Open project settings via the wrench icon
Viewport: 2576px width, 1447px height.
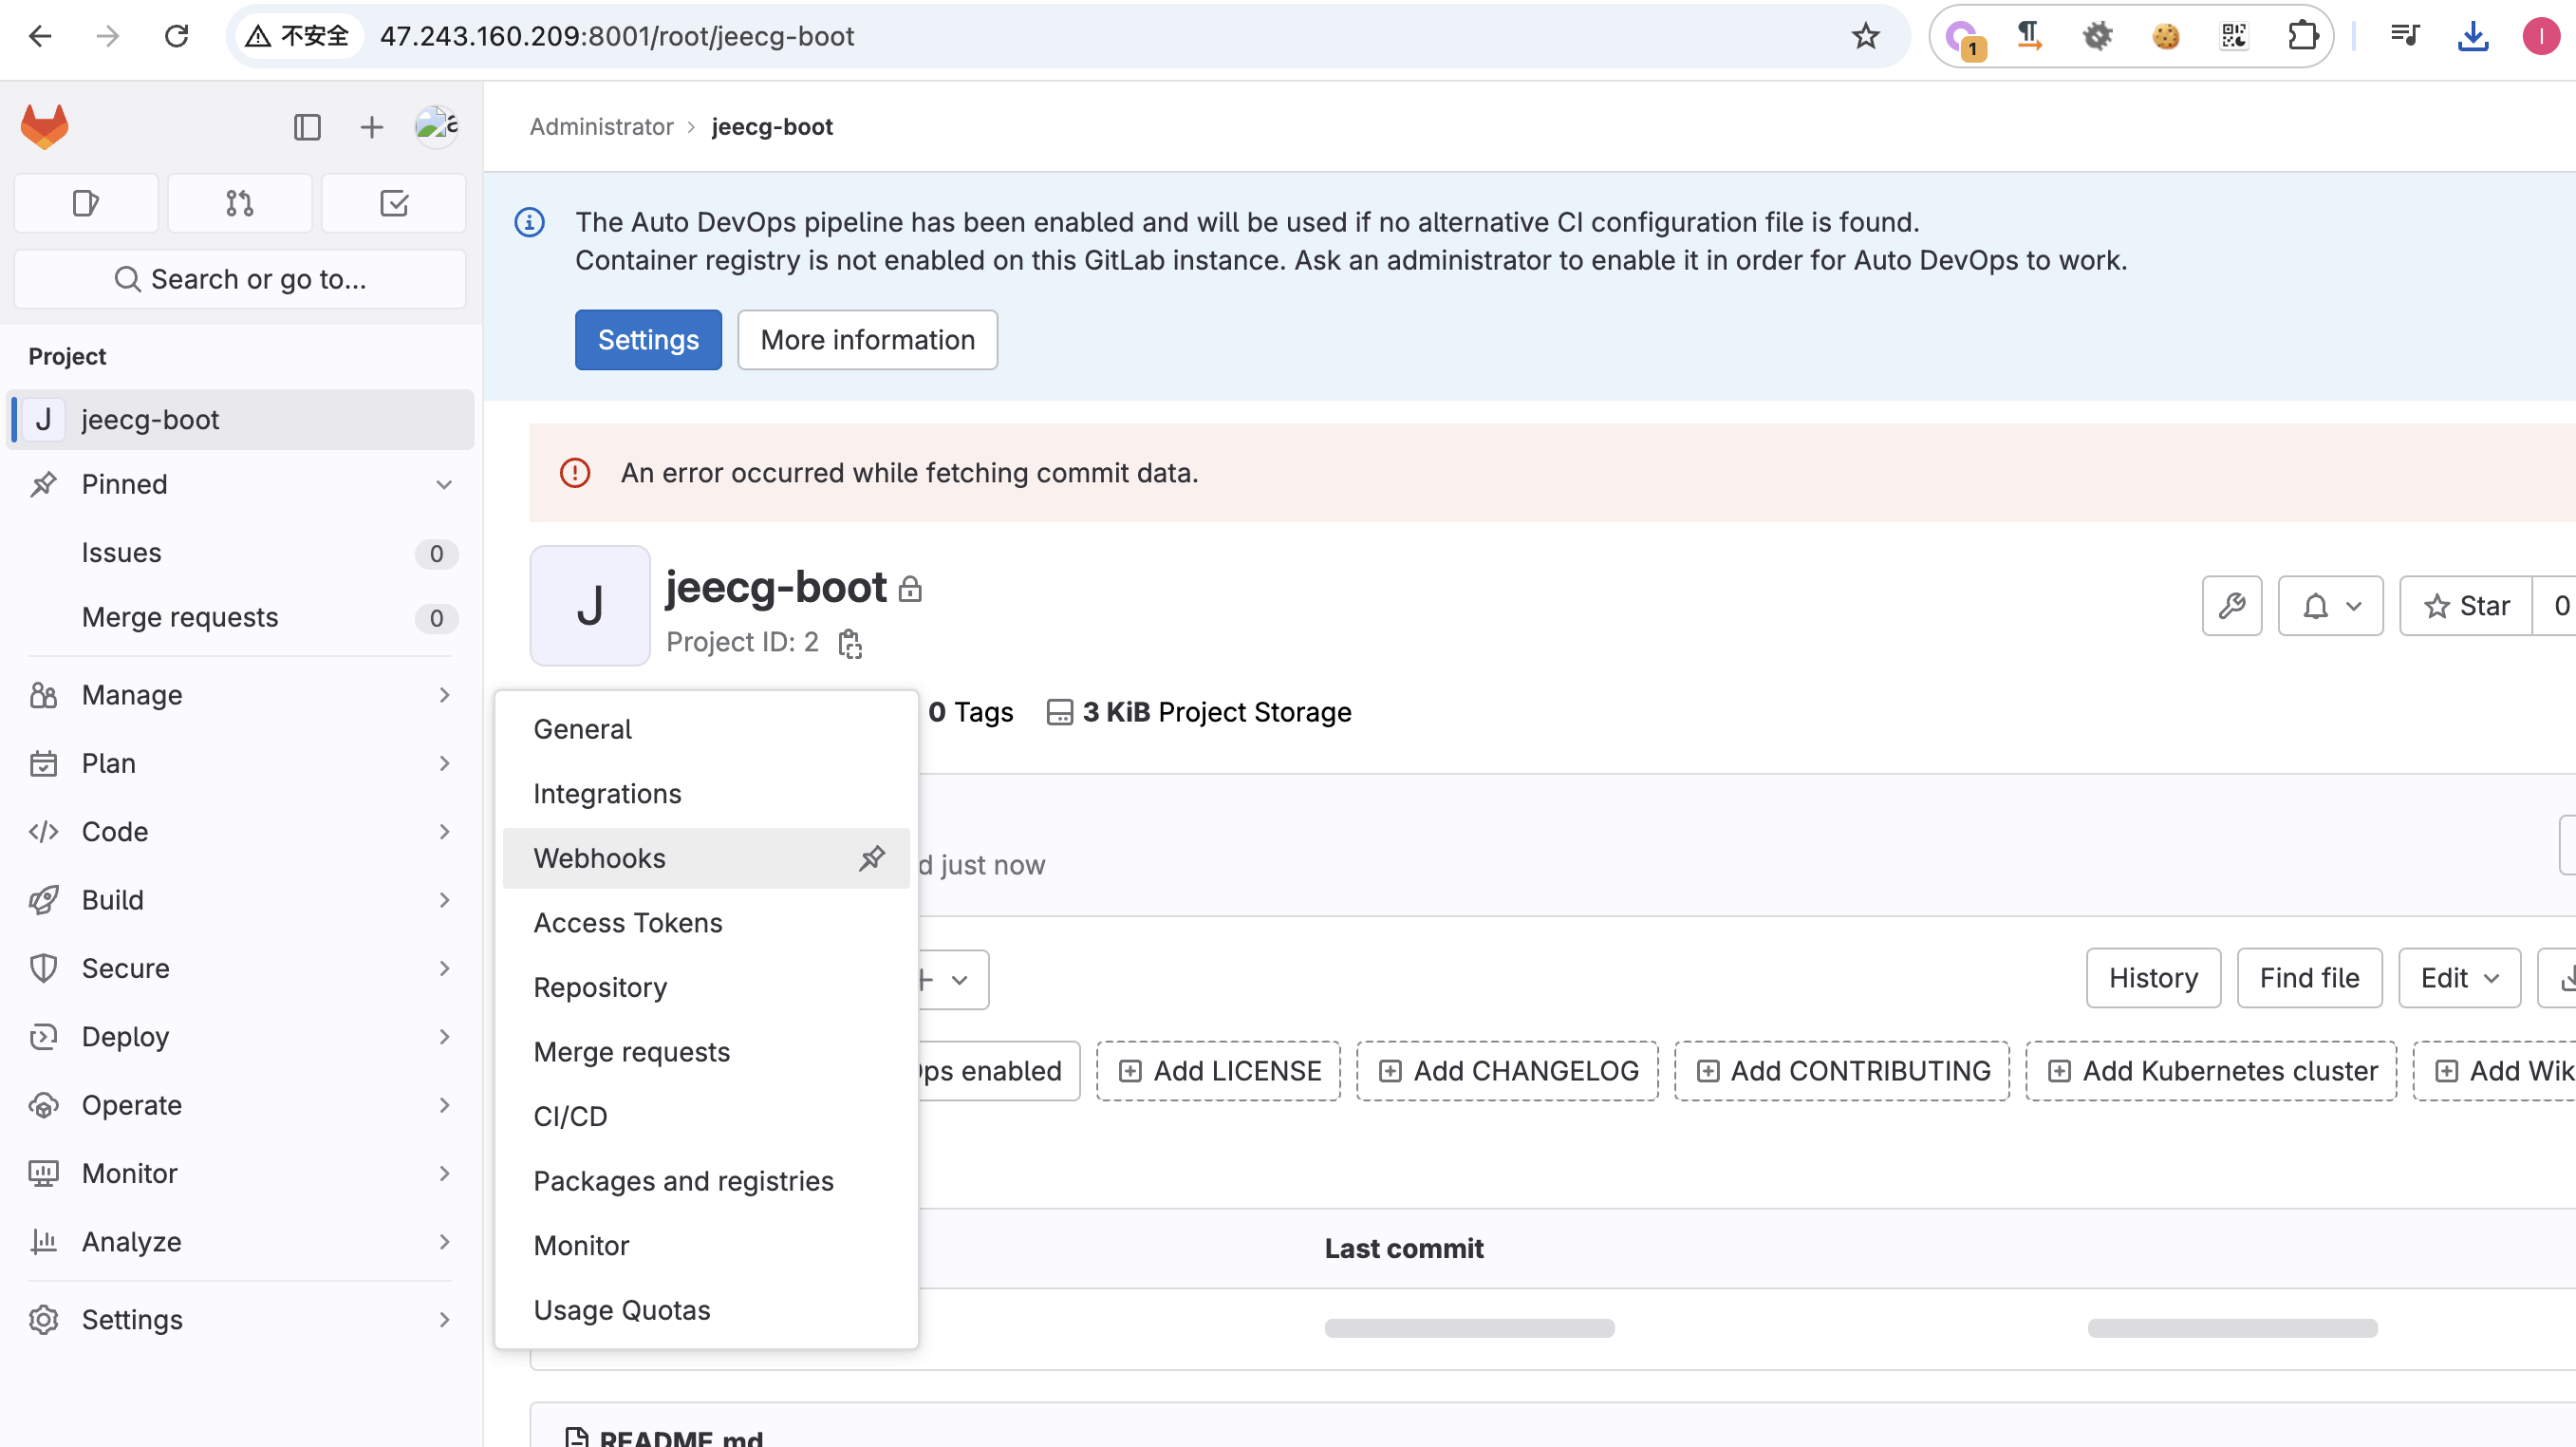(2232, 605)
